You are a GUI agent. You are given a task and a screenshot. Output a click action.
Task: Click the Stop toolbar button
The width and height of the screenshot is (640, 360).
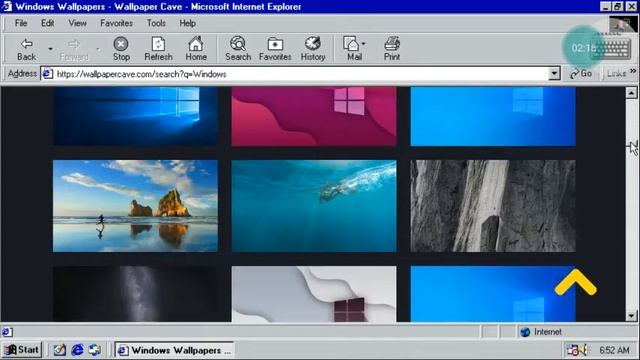121,49
